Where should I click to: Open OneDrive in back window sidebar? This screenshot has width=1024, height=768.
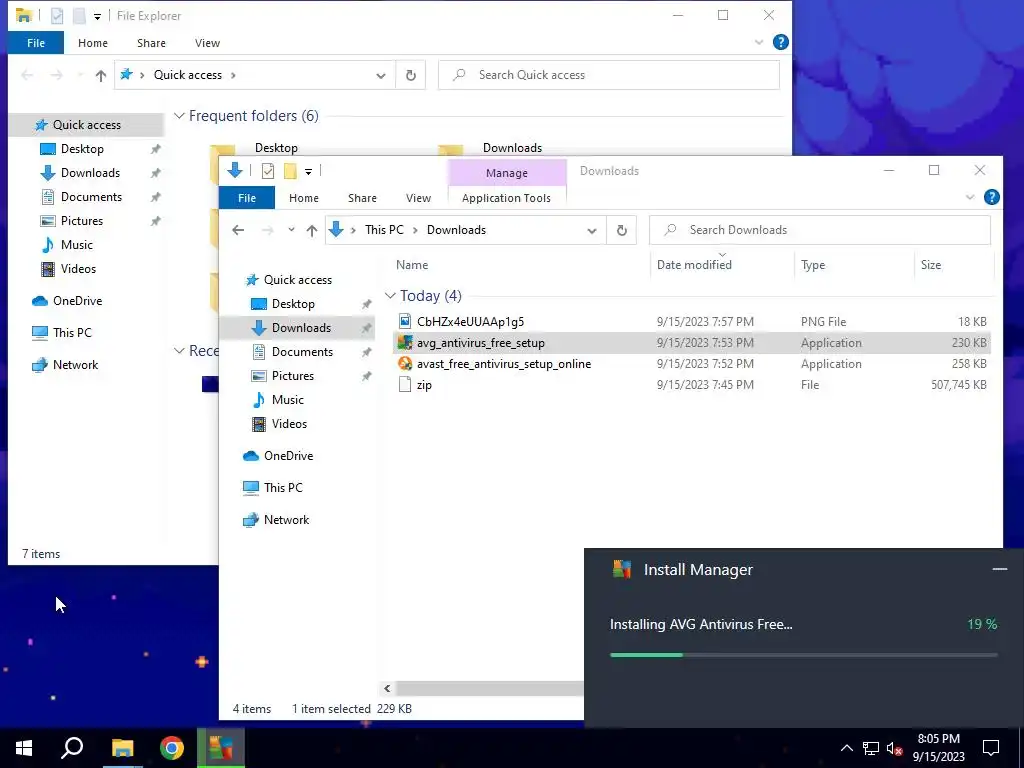coord(77,301)
